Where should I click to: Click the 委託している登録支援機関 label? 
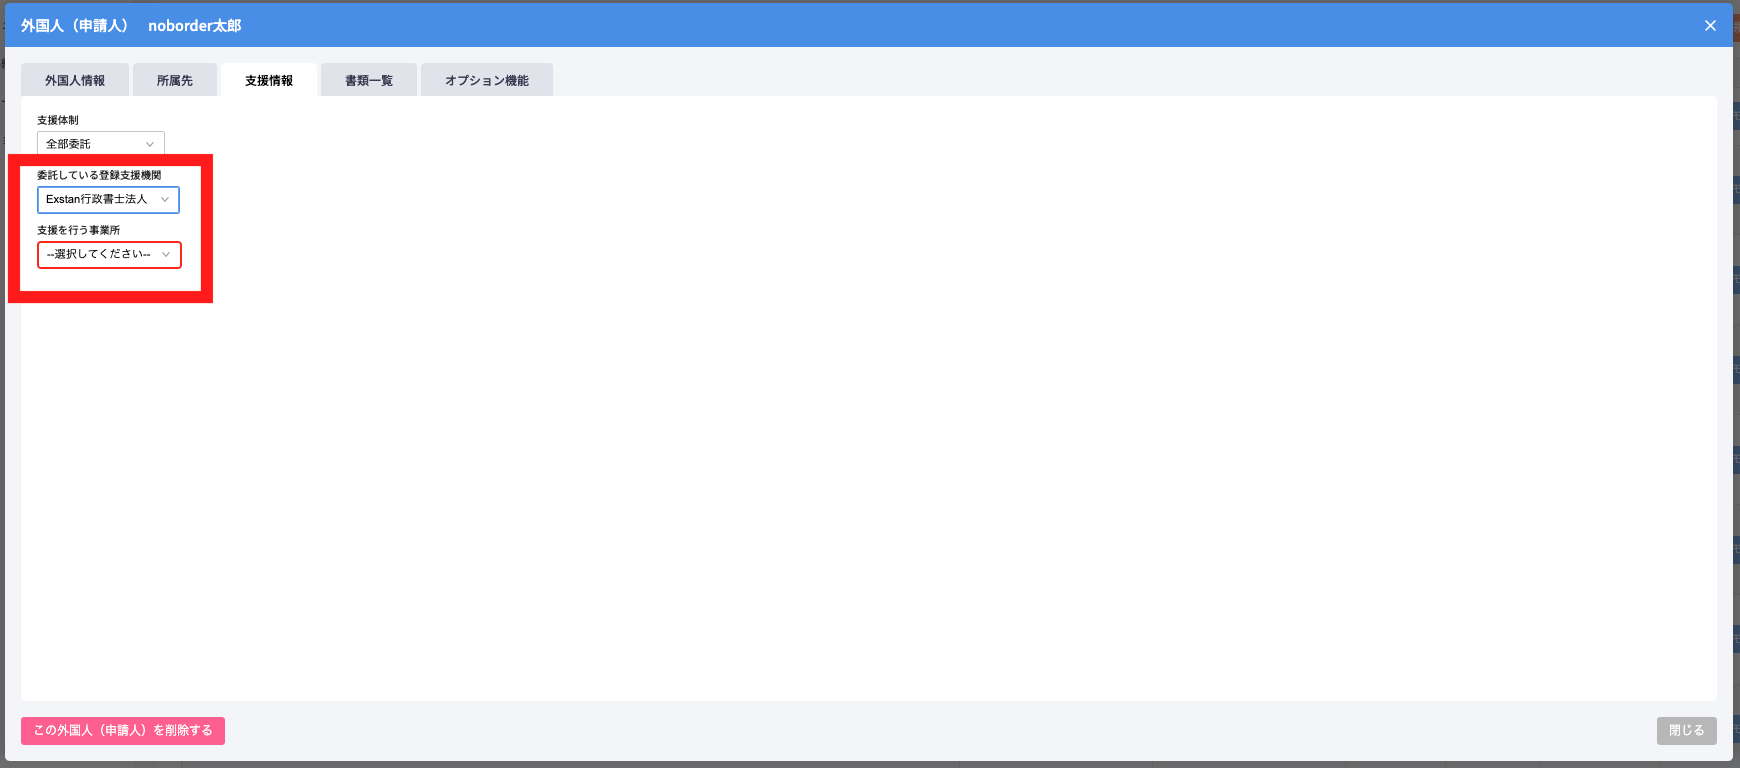99,175
